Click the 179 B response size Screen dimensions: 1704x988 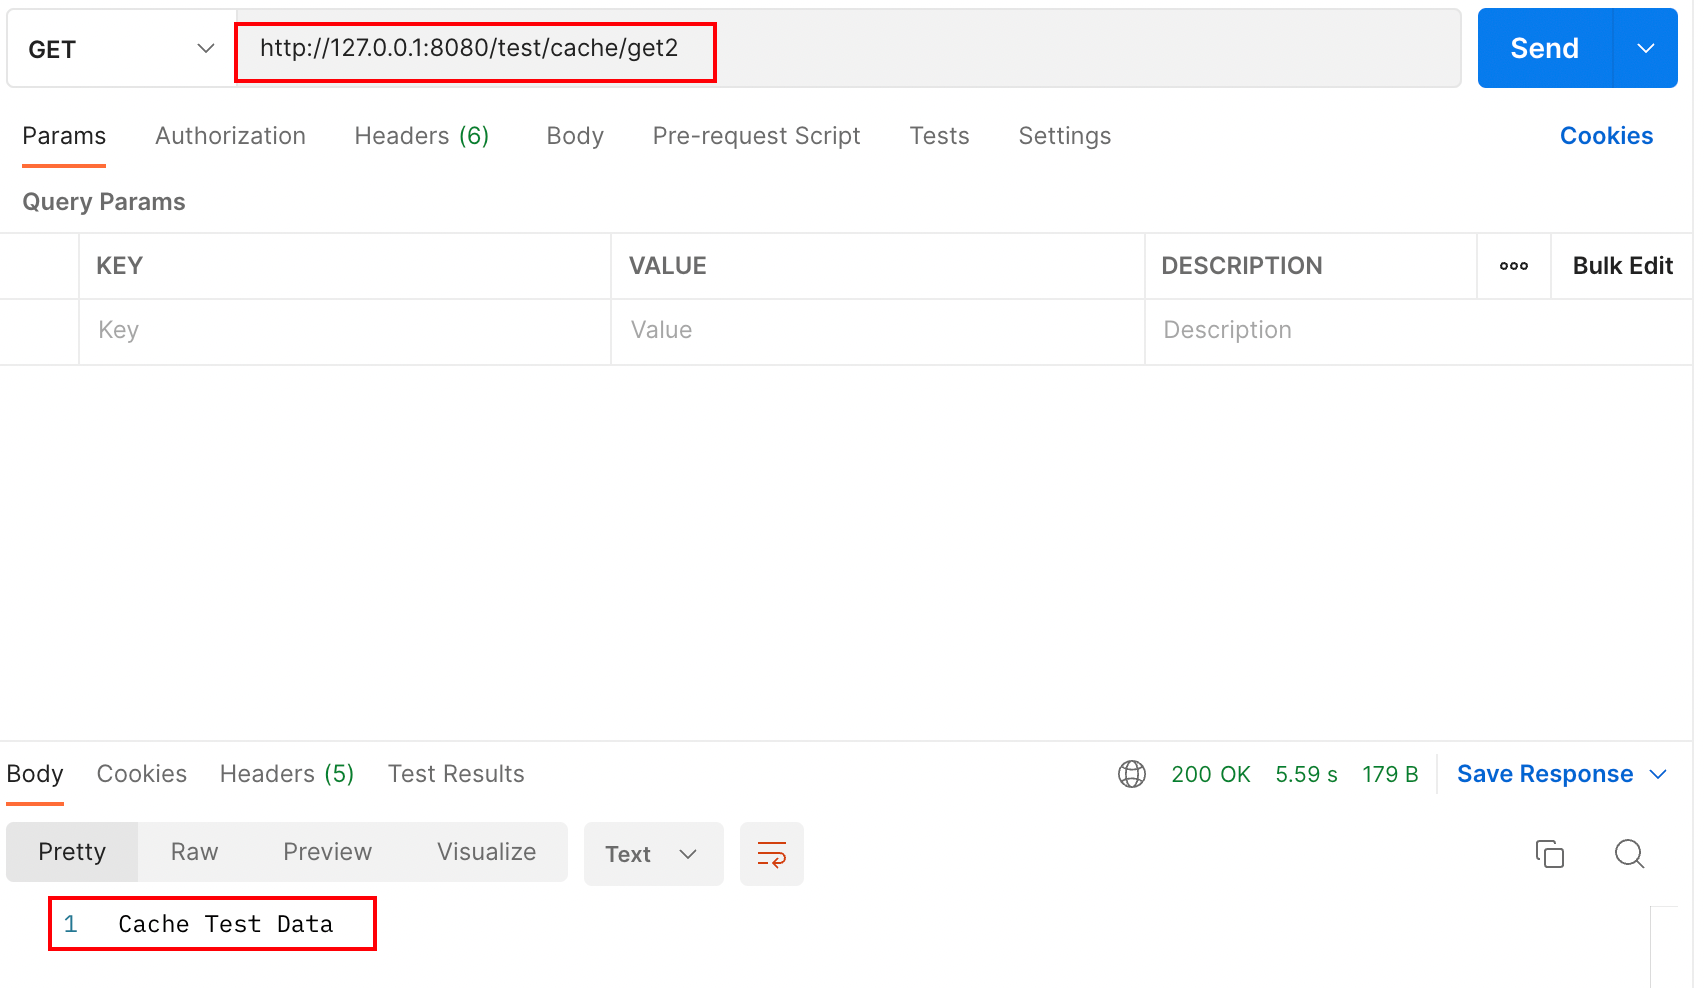click(1390, 774)
